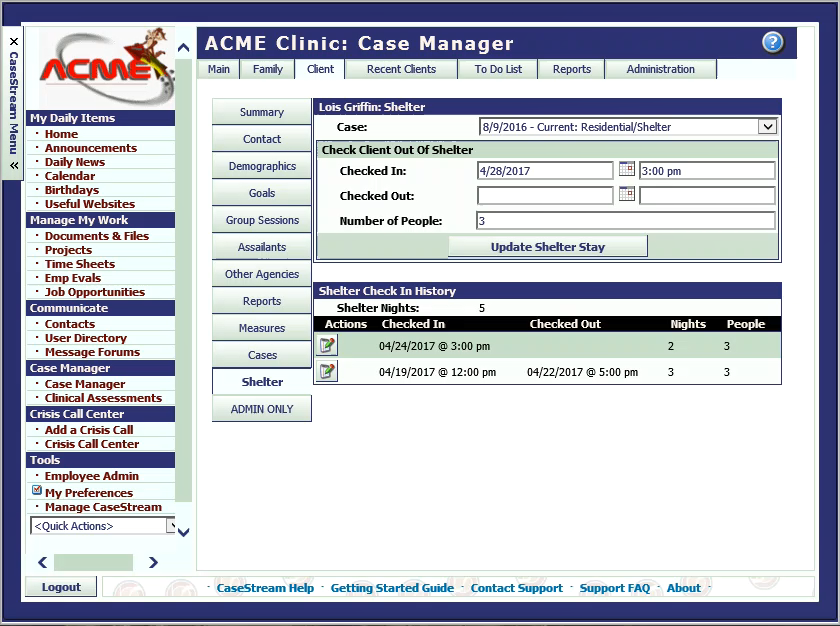The width and height of the screenshot is (840, 626).
Task: Click the Logout button
Action: click(x=61, y=587)
